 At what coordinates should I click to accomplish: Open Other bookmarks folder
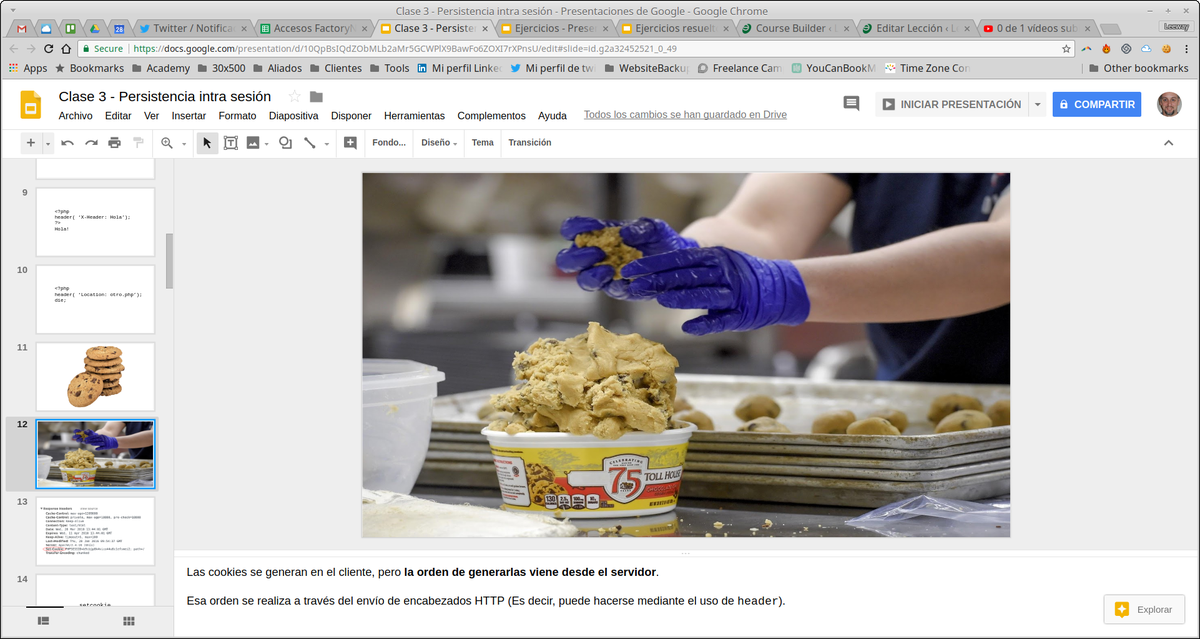1137,68
